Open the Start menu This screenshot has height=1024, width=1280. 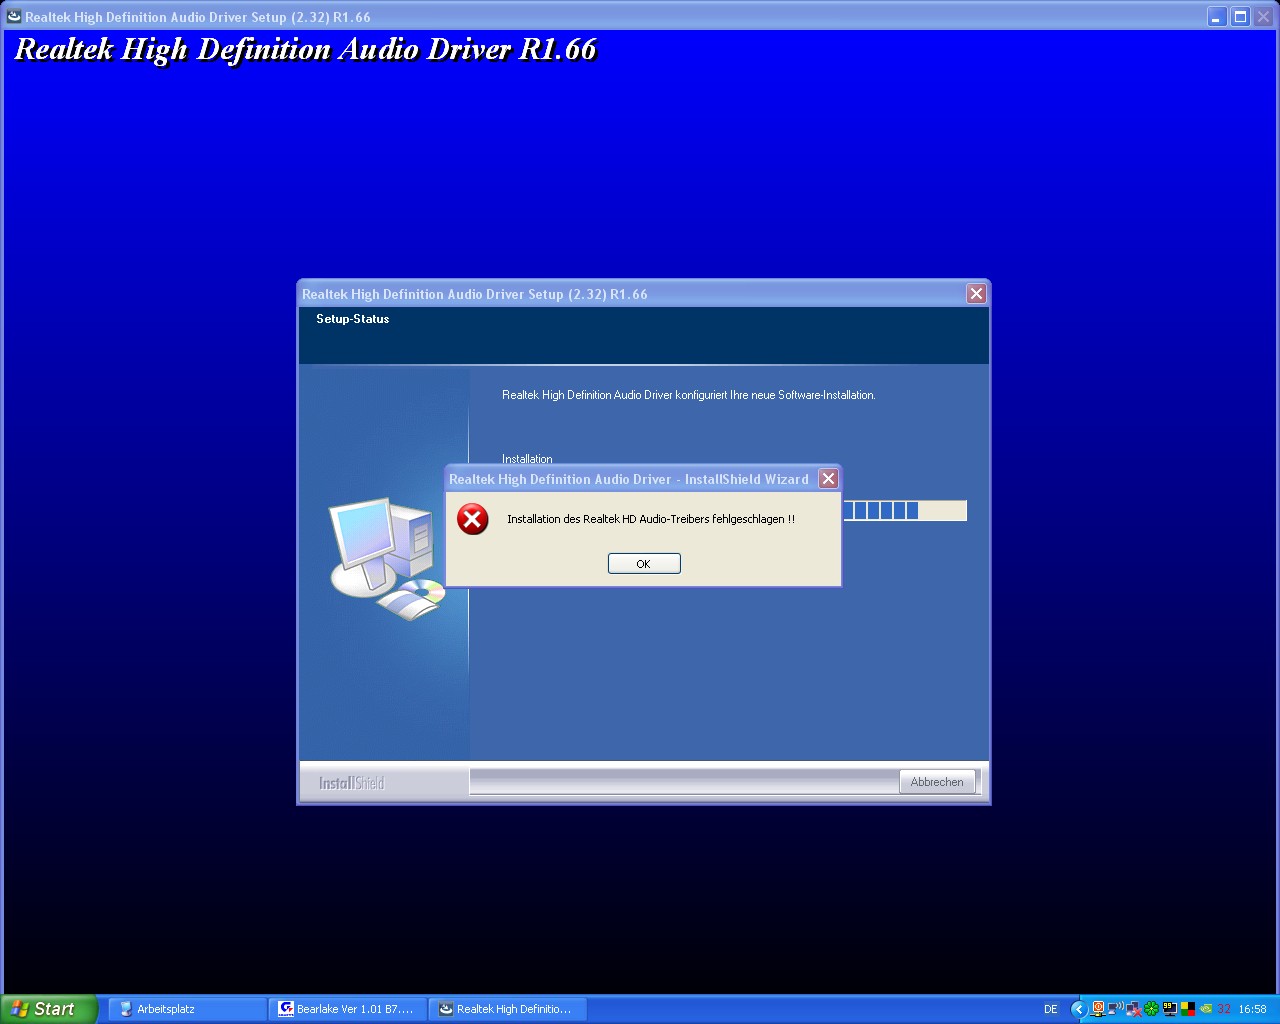click(x=49, y=1009)
